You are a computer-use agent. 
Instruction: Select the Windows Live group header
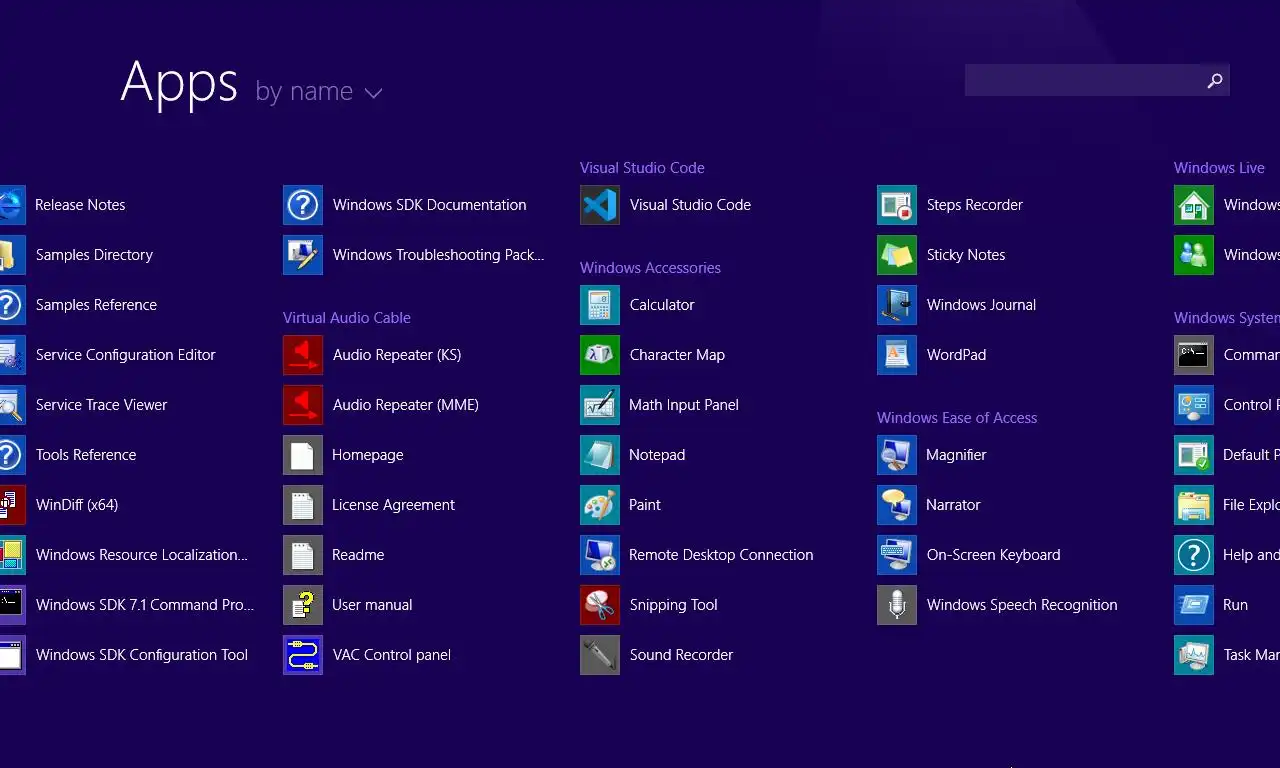pyautogui.click(x=1219, y=168)
